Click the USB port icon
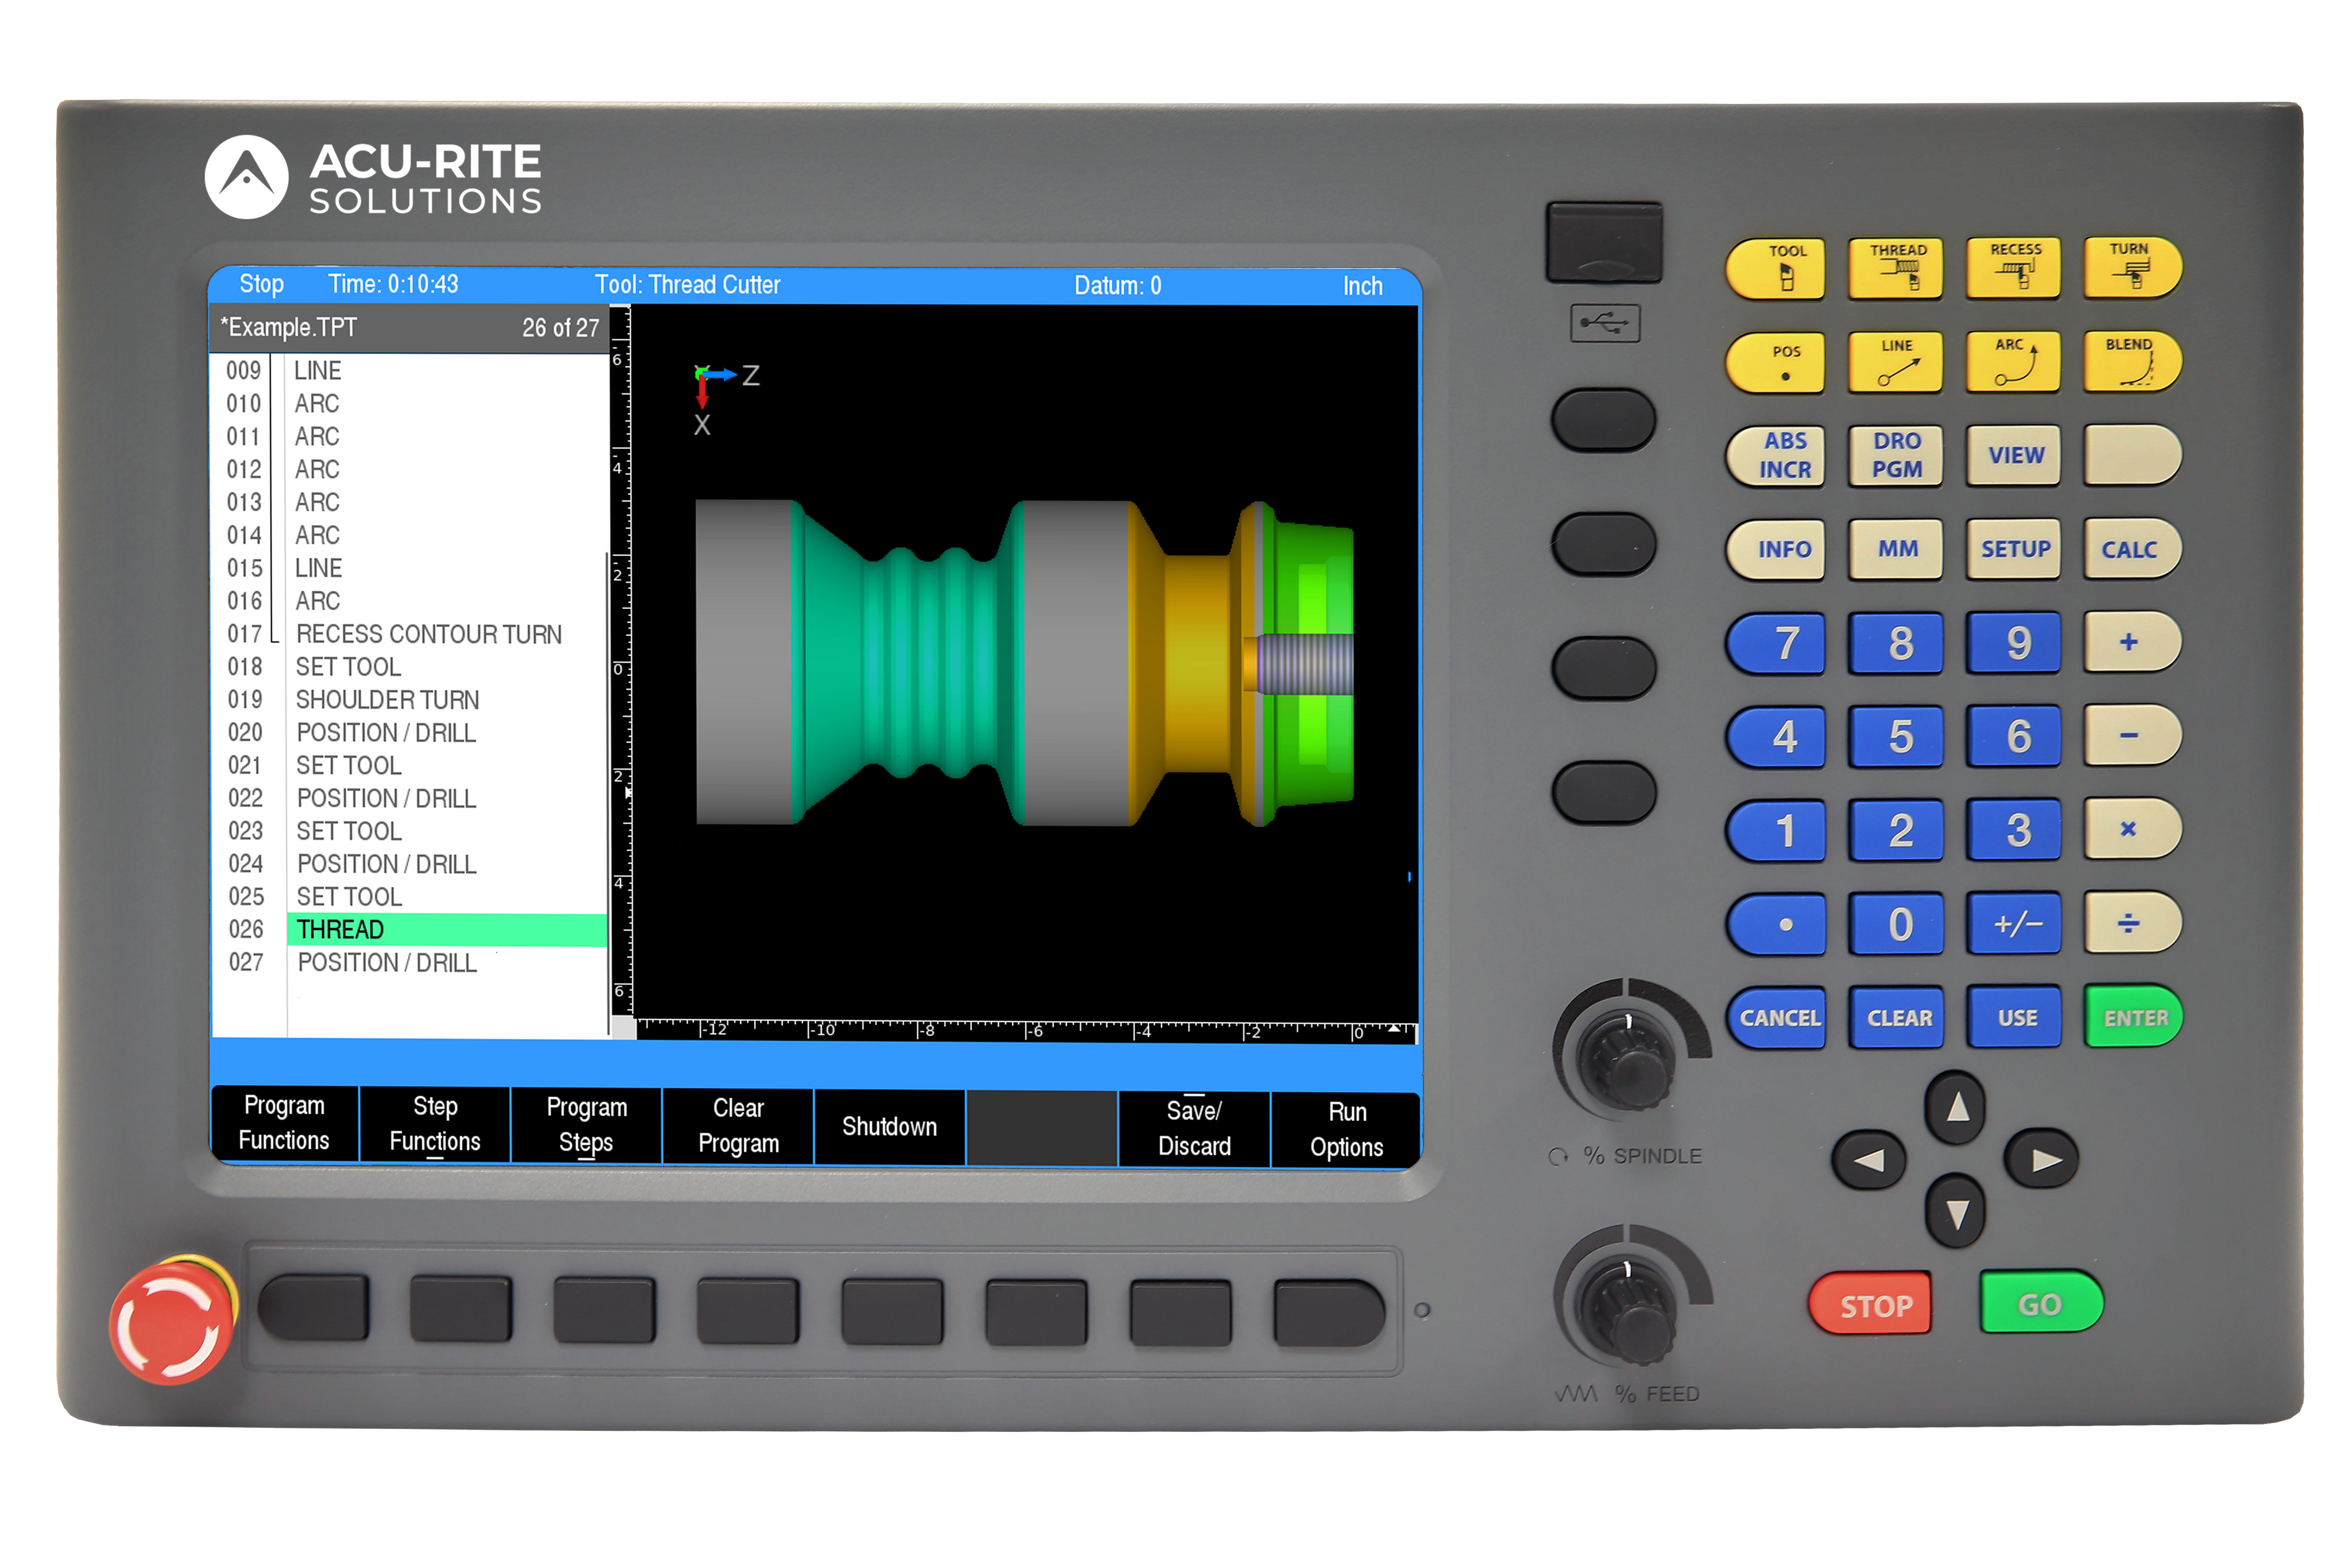This screenshot has height=1568, width=2352. pyautogui.click(x=1605, y=323)
